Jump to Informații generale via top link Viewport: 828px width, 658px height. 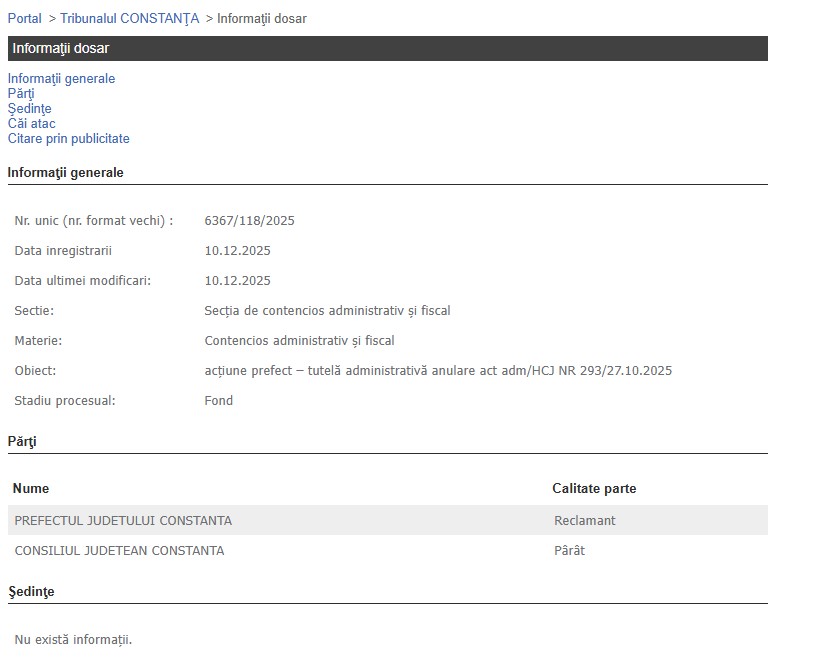[x=61, y=78]
